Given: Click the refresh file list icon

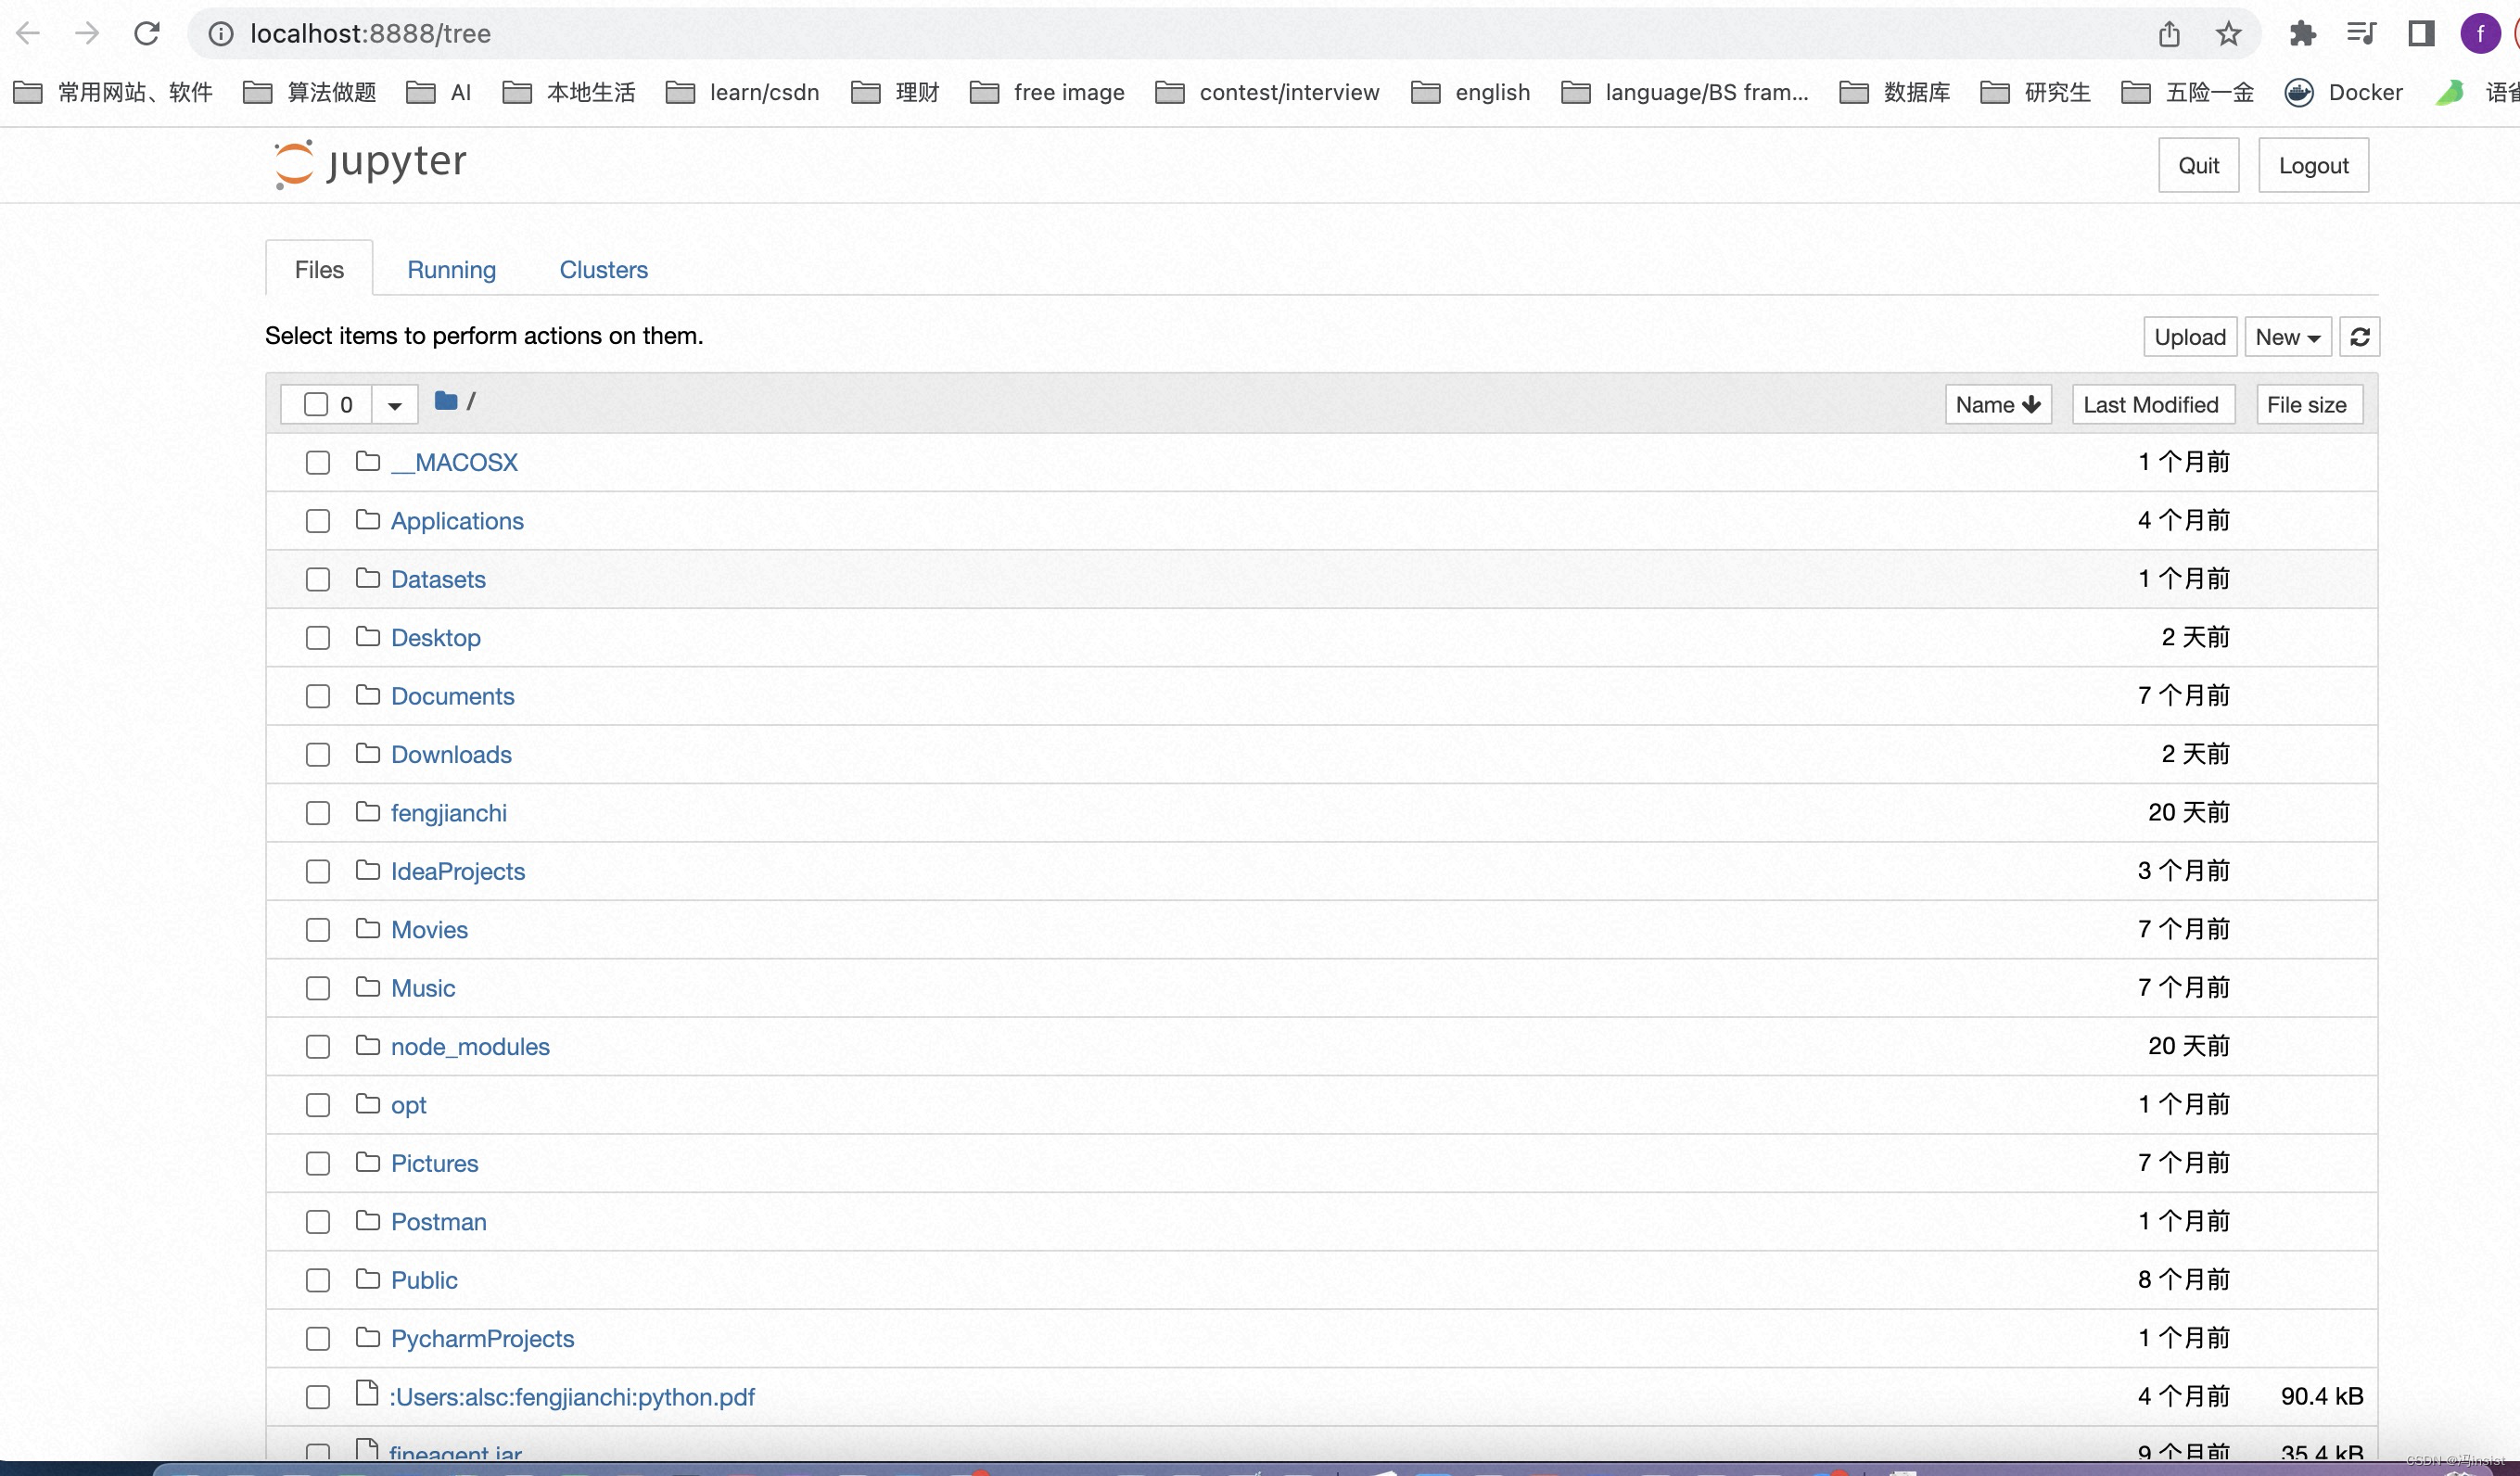Looking at the screenshot, I should click(x=2359, y=337).
